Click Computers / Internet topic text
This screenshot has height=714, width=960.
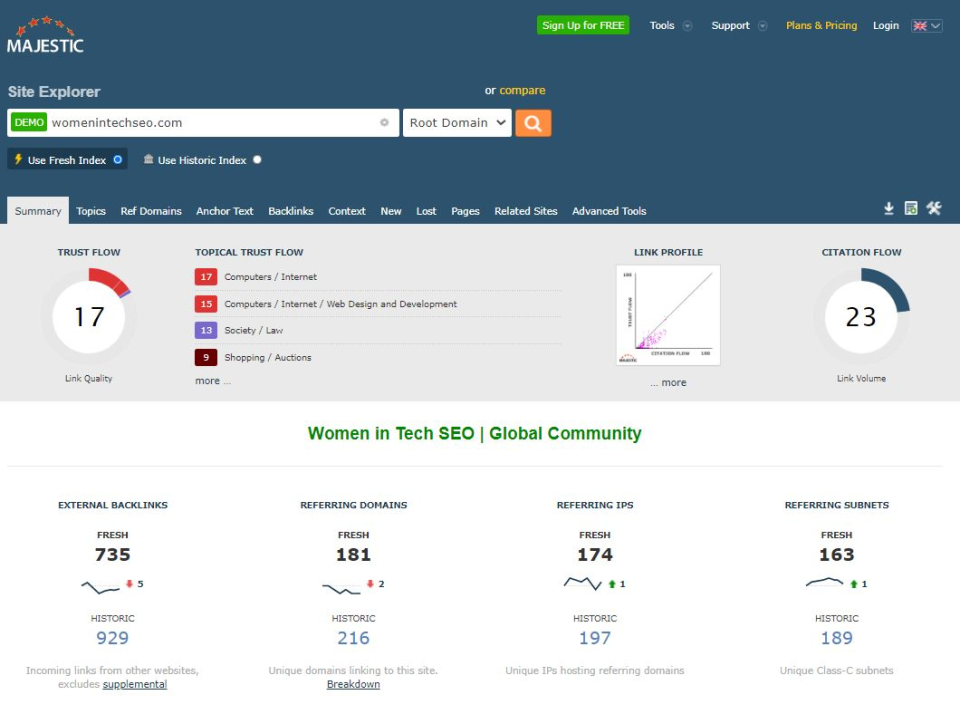(x=271, y=277)
